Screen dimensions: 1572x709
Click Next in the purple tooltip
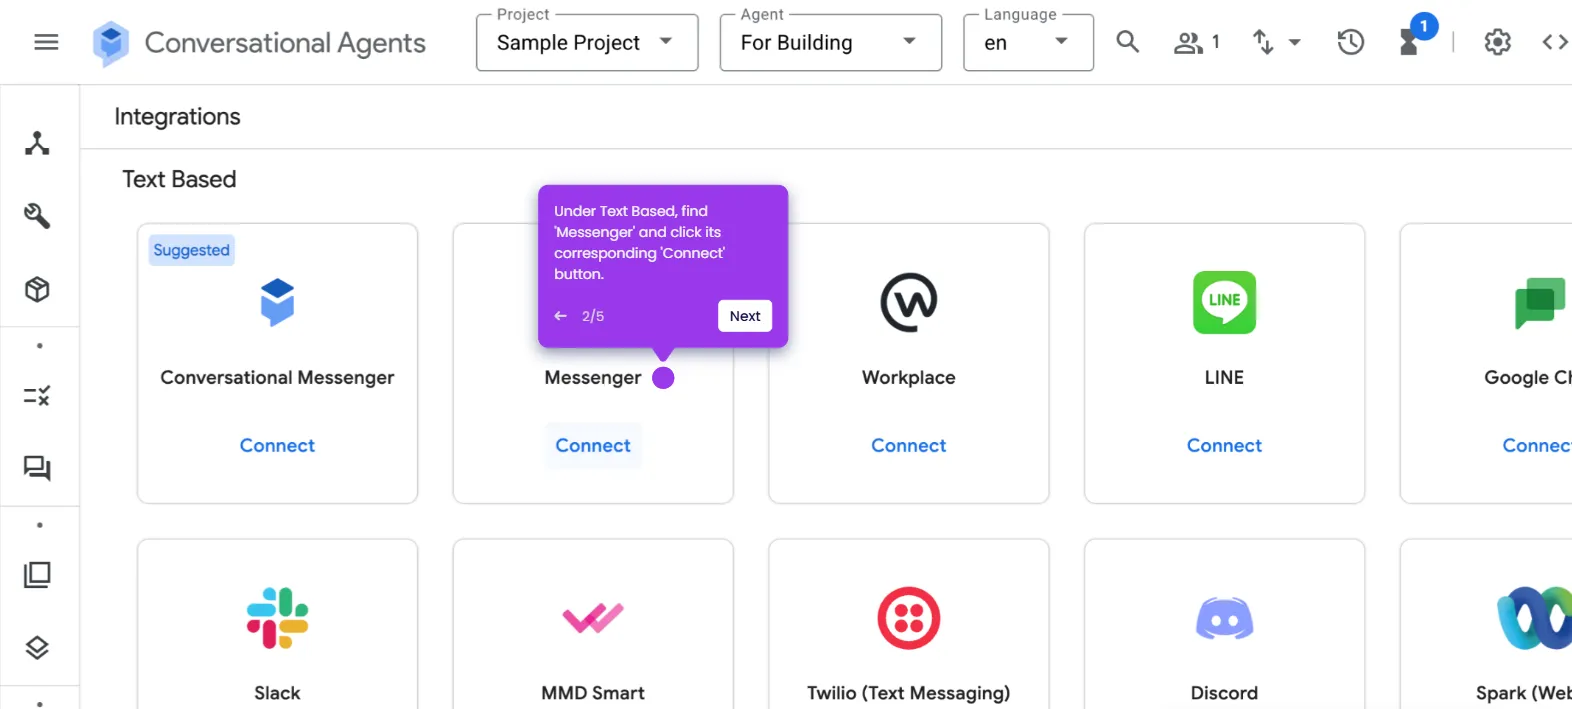(x=745, y=316)
